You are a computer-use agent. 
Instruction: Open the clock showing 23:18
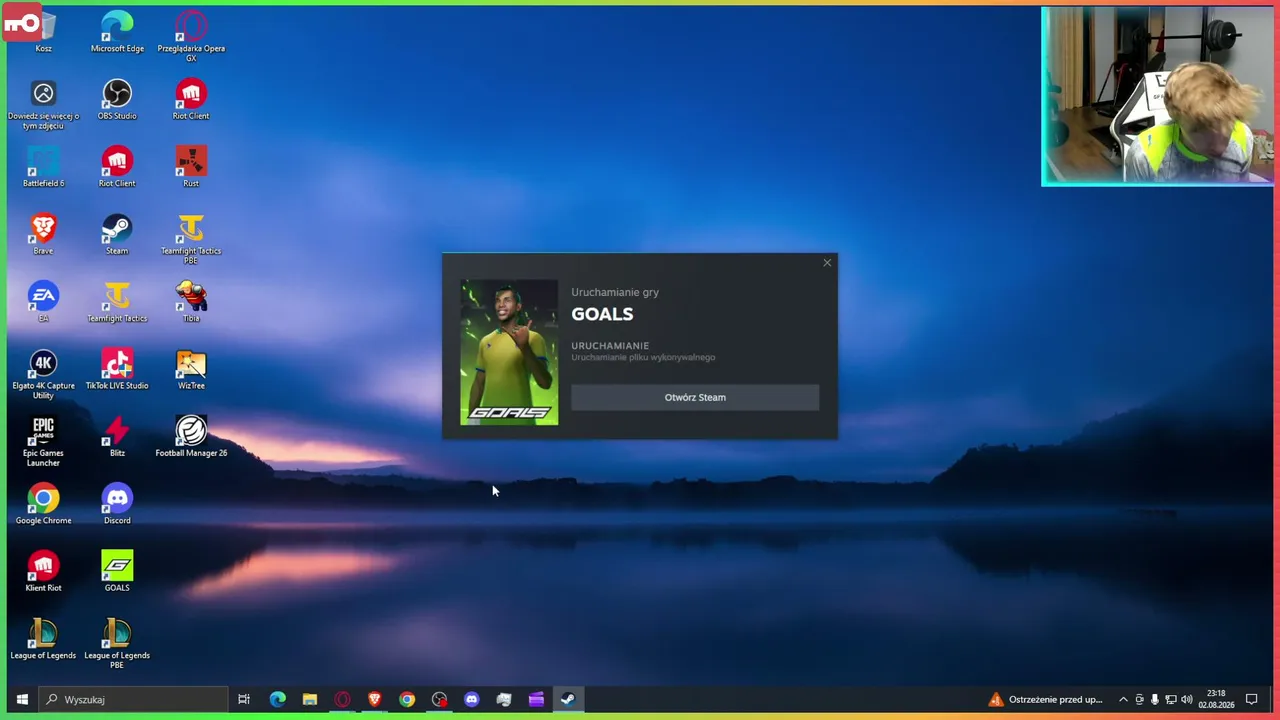click(1216, 699)
